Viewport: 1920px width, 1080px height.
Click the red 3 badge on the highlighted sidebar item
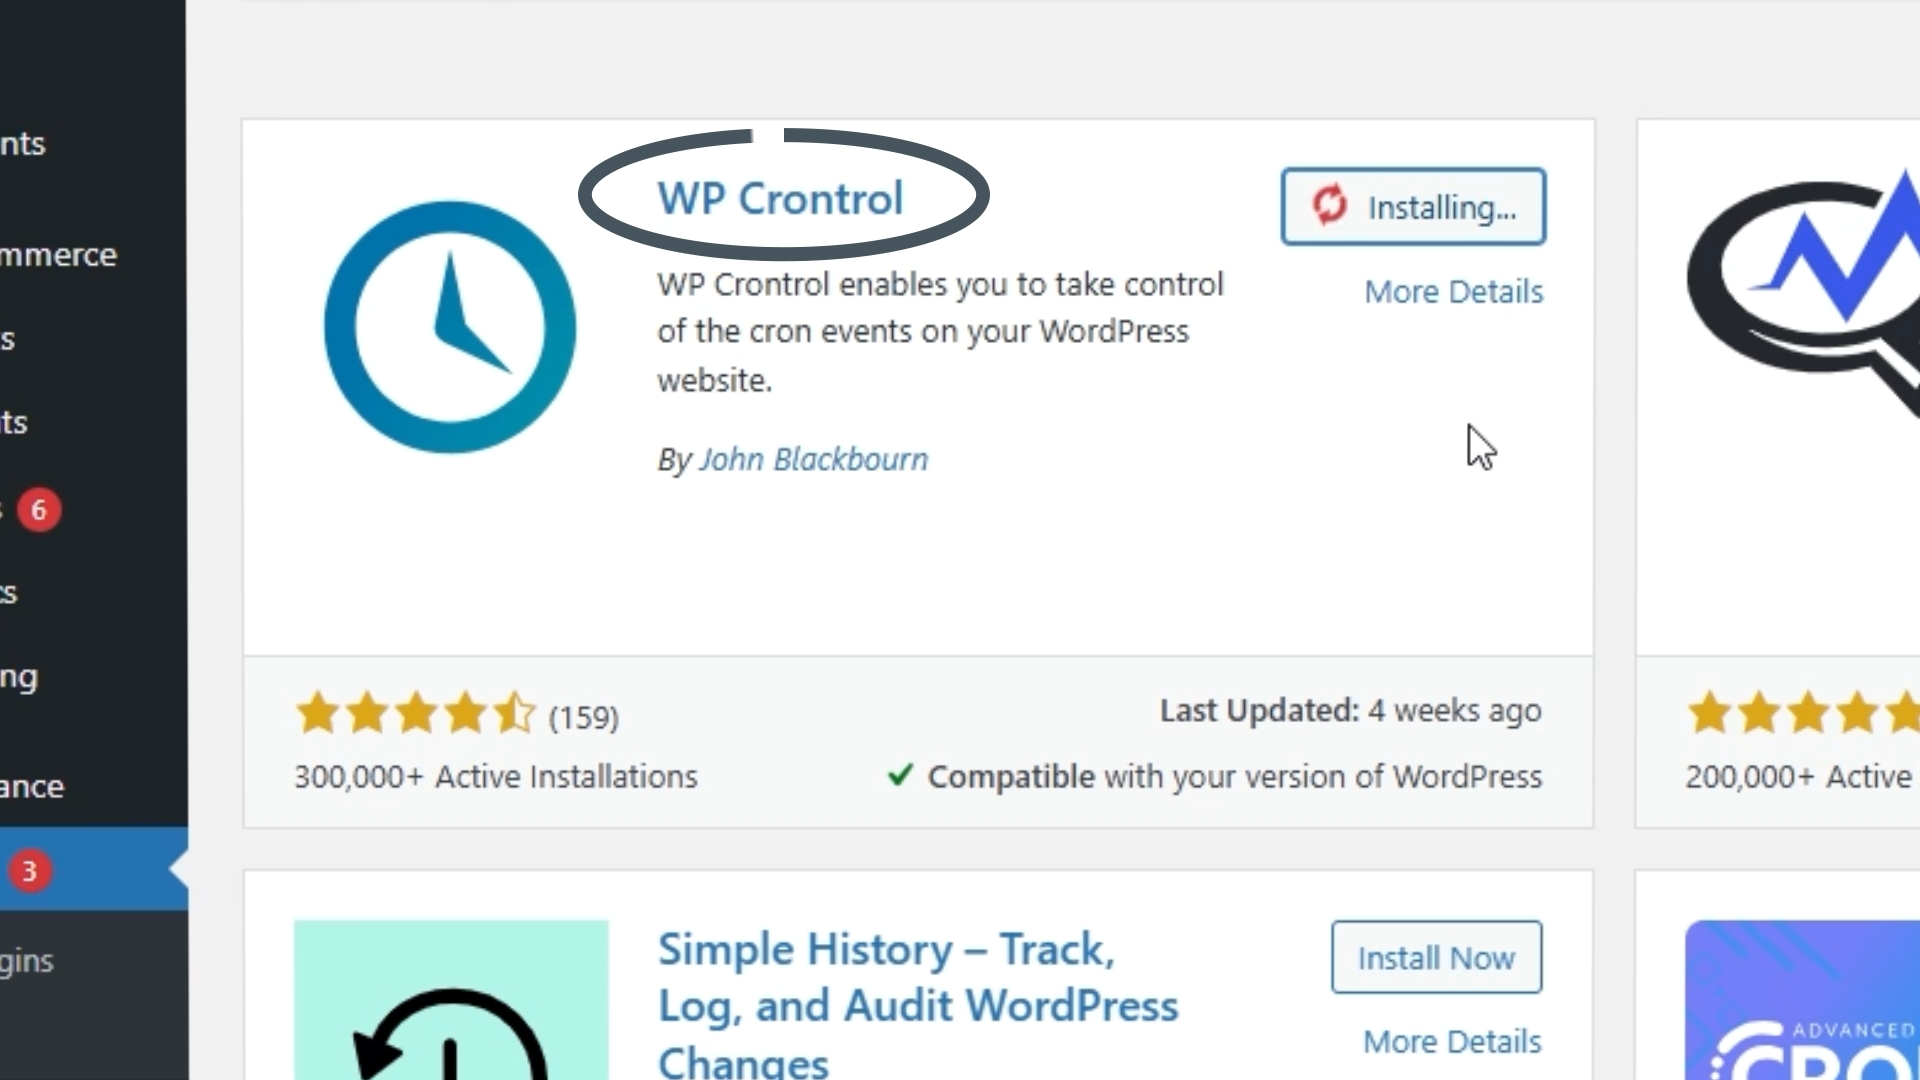[29, 871]
